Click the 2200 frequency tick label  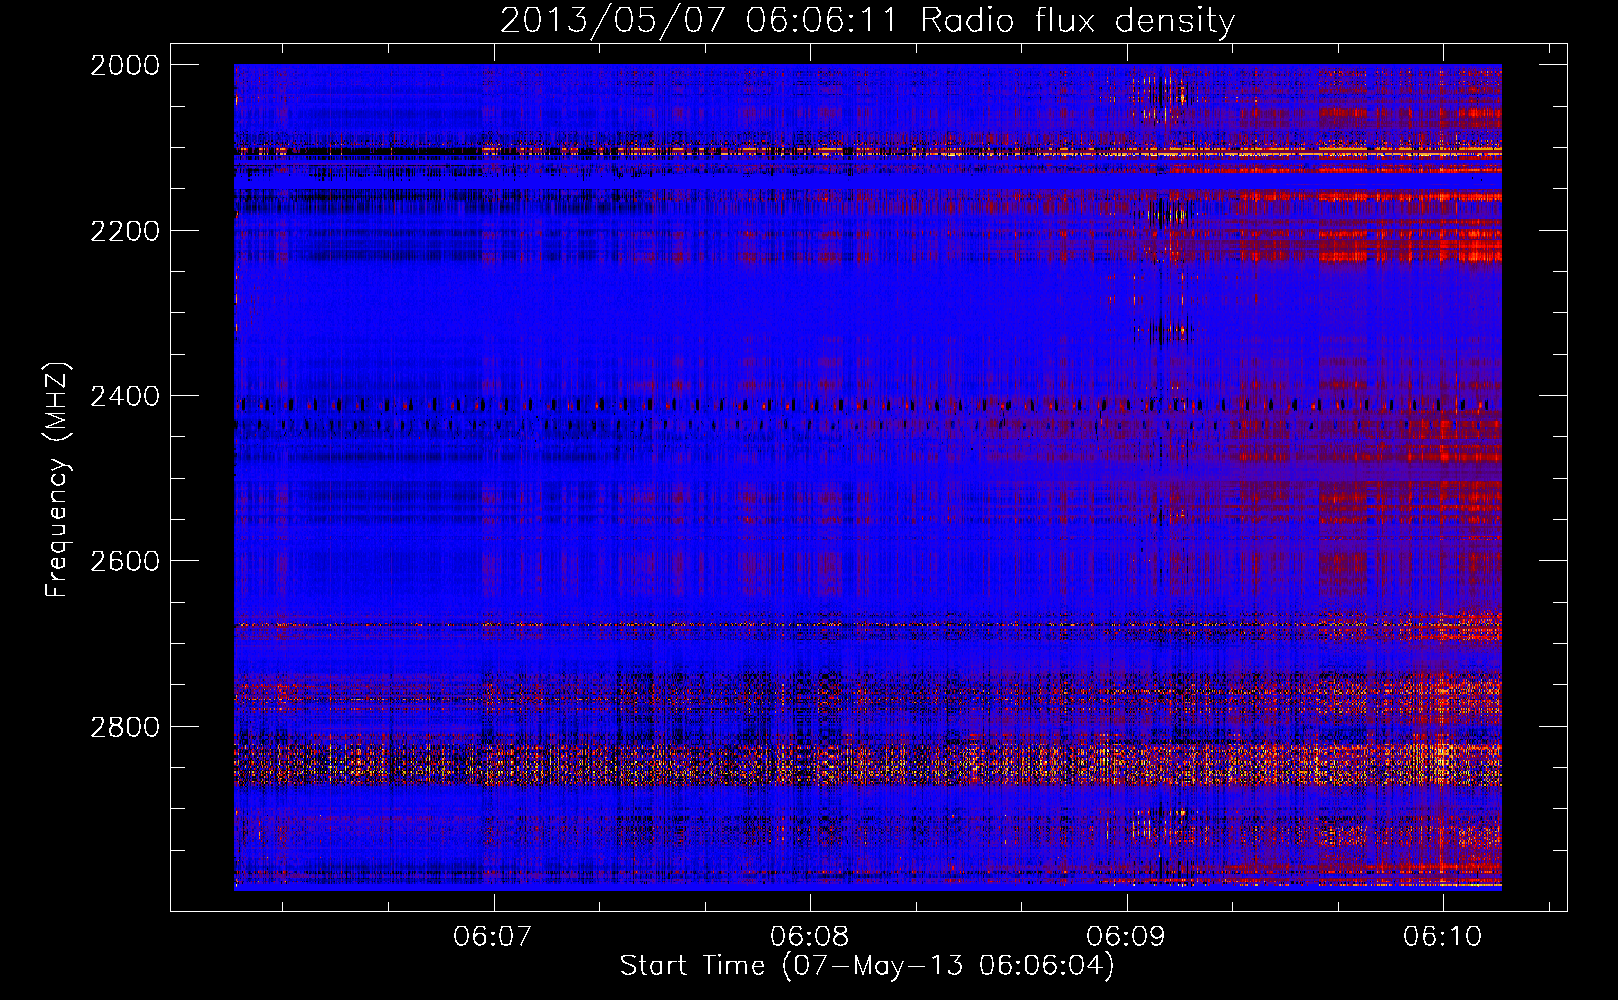[125, 231]
